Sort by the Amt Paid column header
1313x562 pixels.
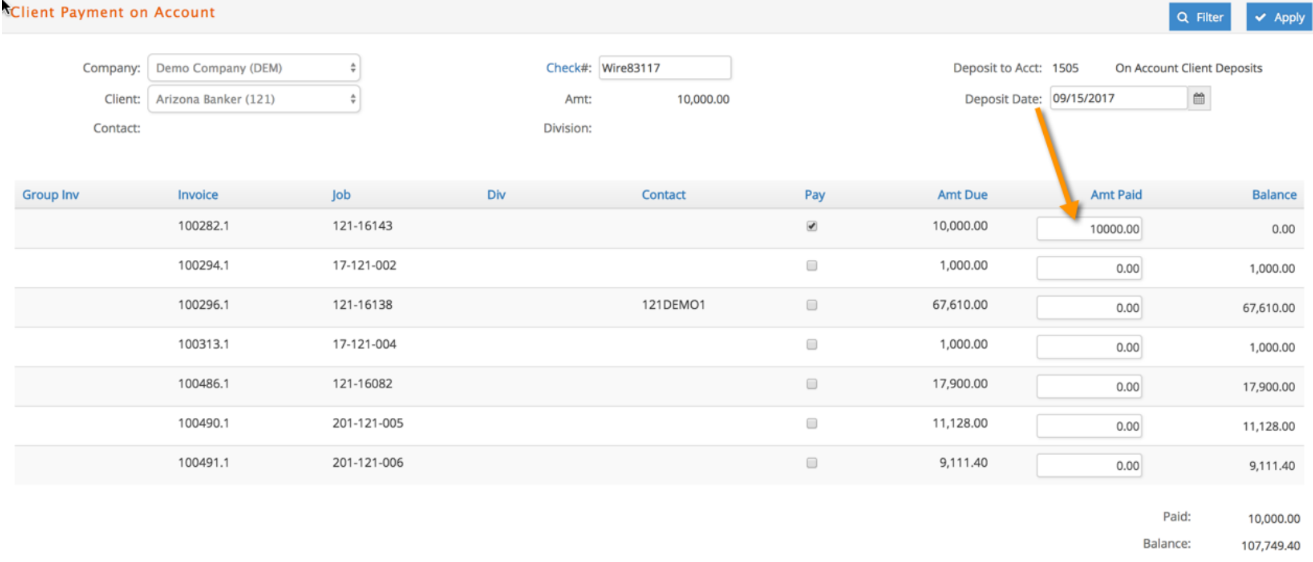[1116, 195]
